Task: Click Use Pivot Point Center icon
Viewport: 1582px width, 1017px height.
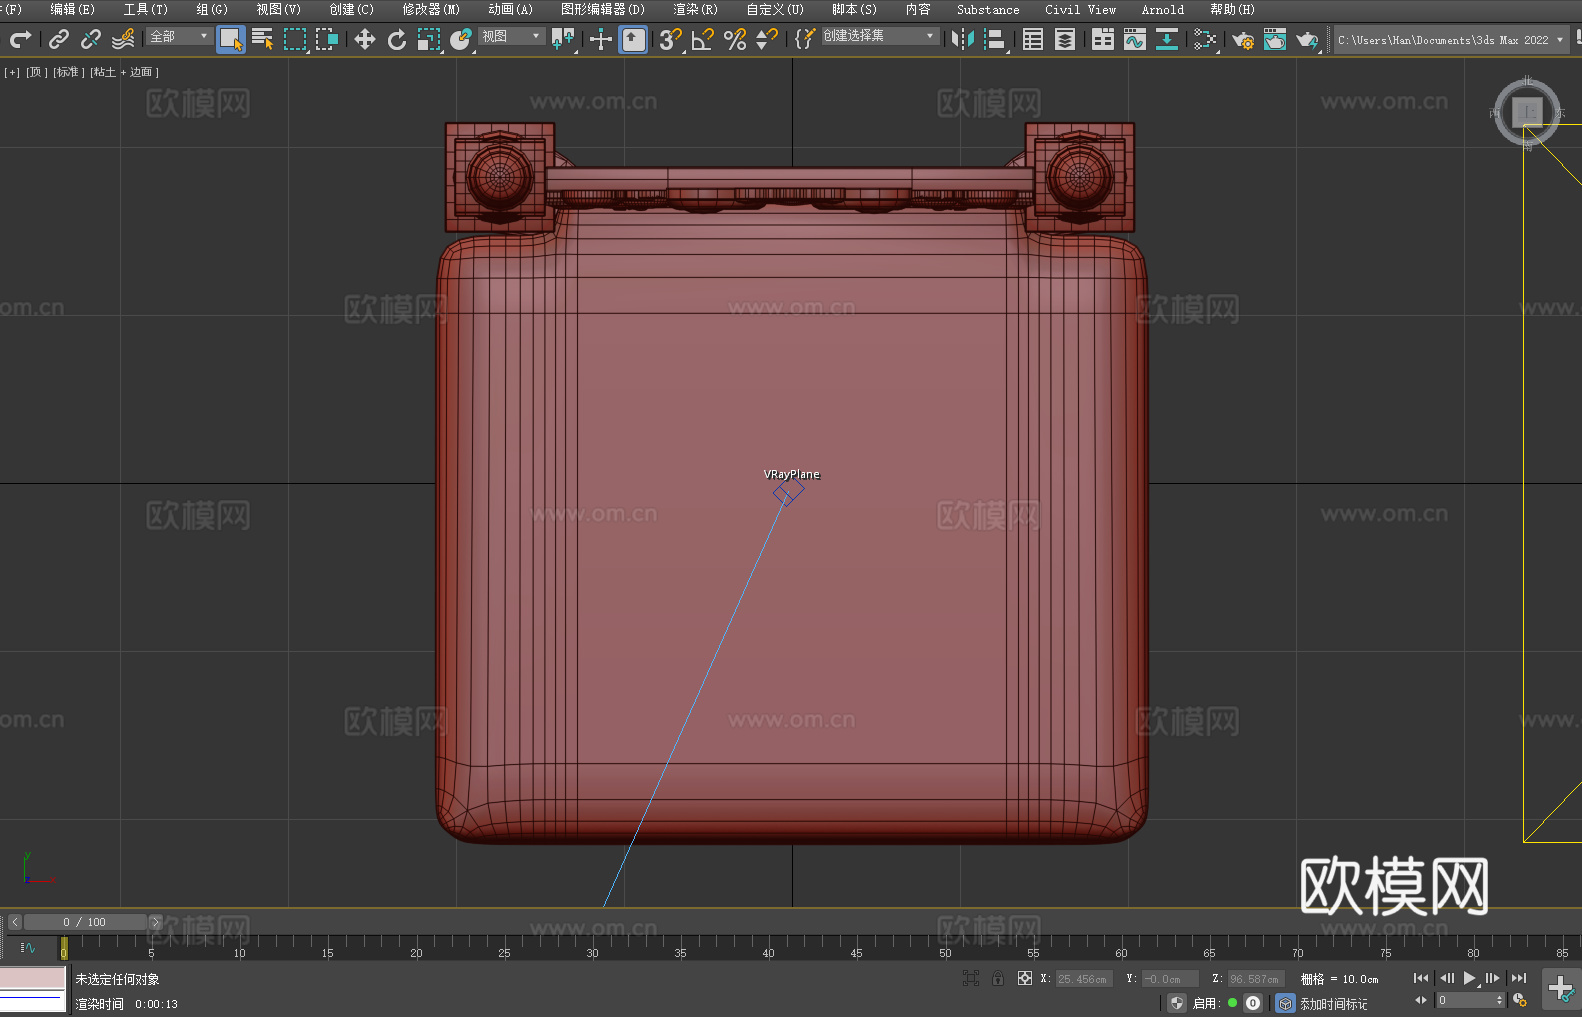Action: [x=563, y=39]
